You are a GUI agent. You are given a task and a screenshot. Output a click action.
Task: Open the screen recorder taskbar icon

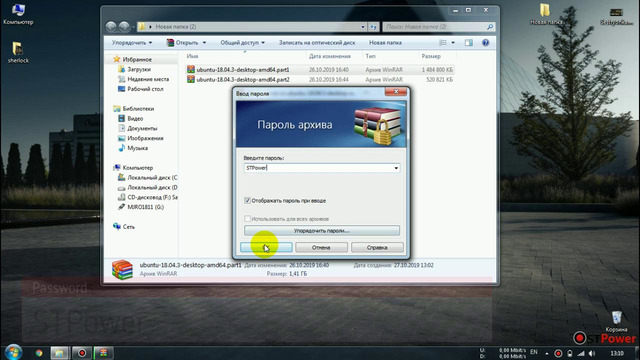pos(82,353)
